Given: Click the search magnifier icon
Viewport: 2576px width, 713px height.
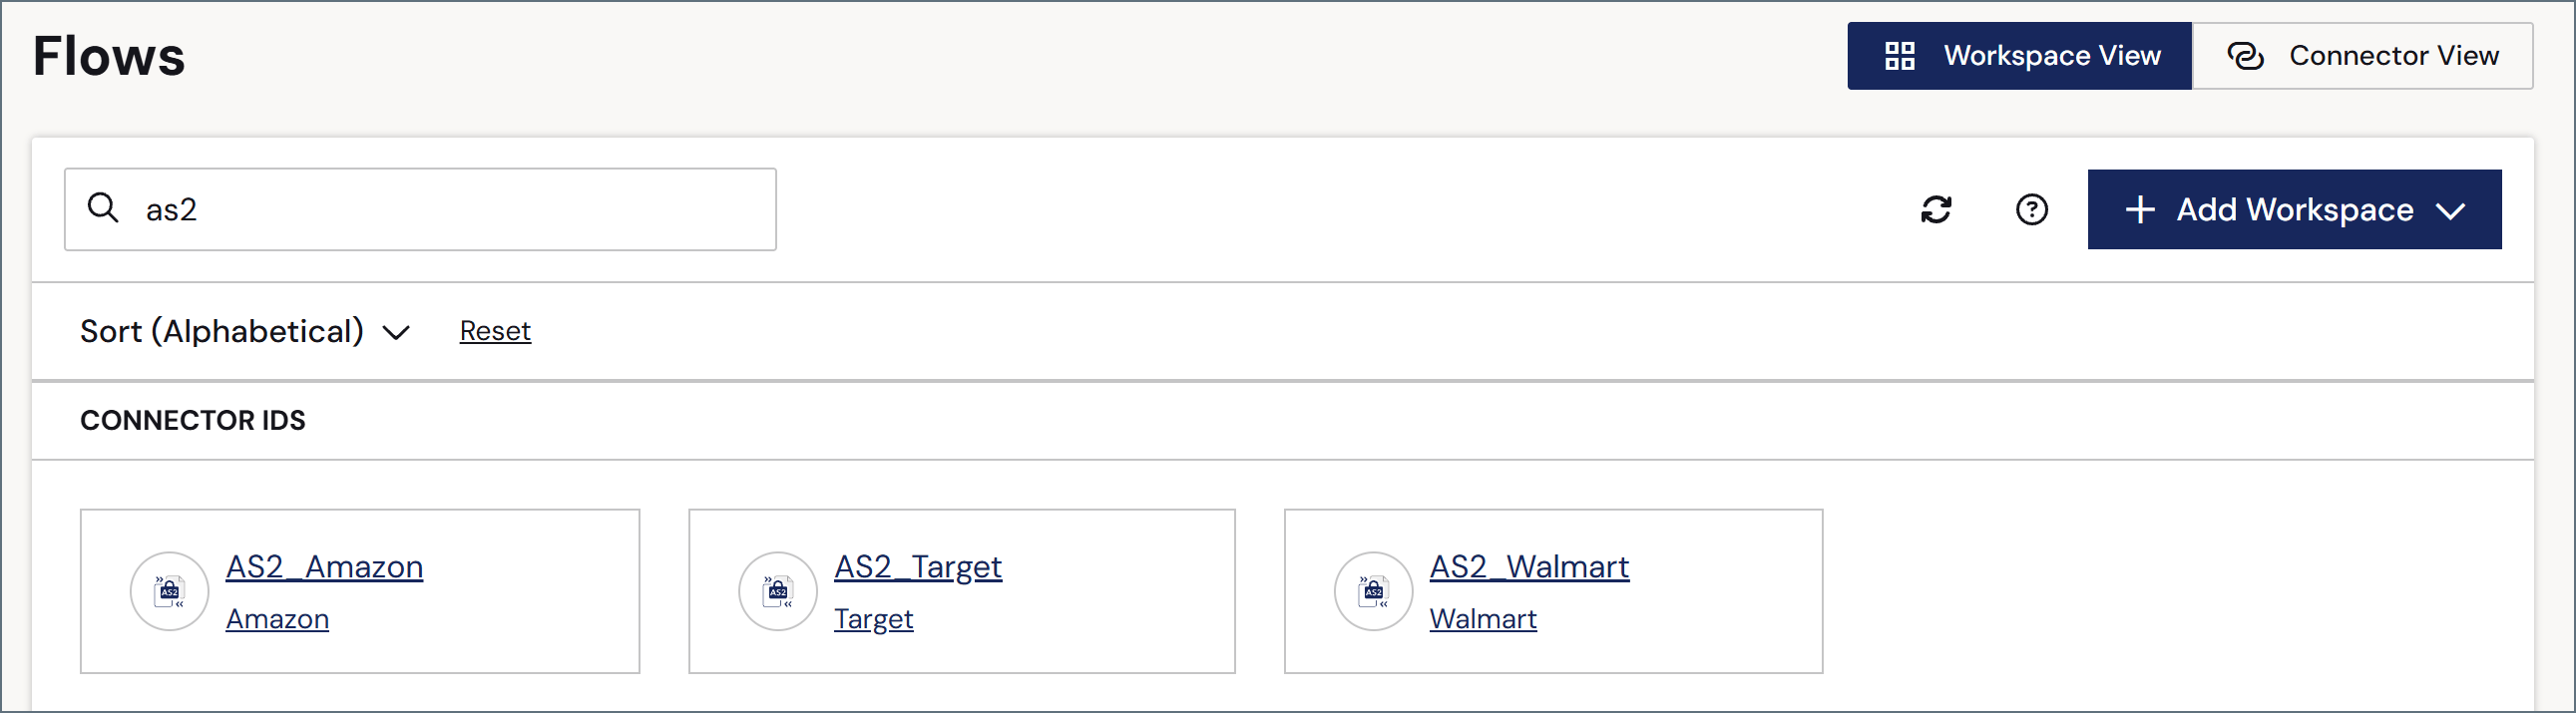Looking at the screenshot, I should click(103, 208).
